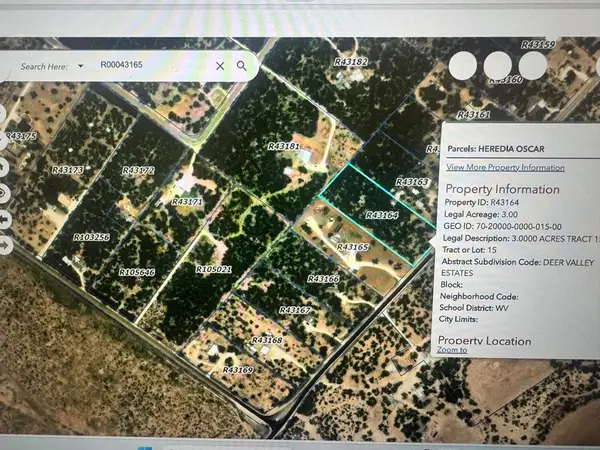Select parcel R43165 on the map
The height and width of the screenshot is (450, 600).
tap(353, 246)
